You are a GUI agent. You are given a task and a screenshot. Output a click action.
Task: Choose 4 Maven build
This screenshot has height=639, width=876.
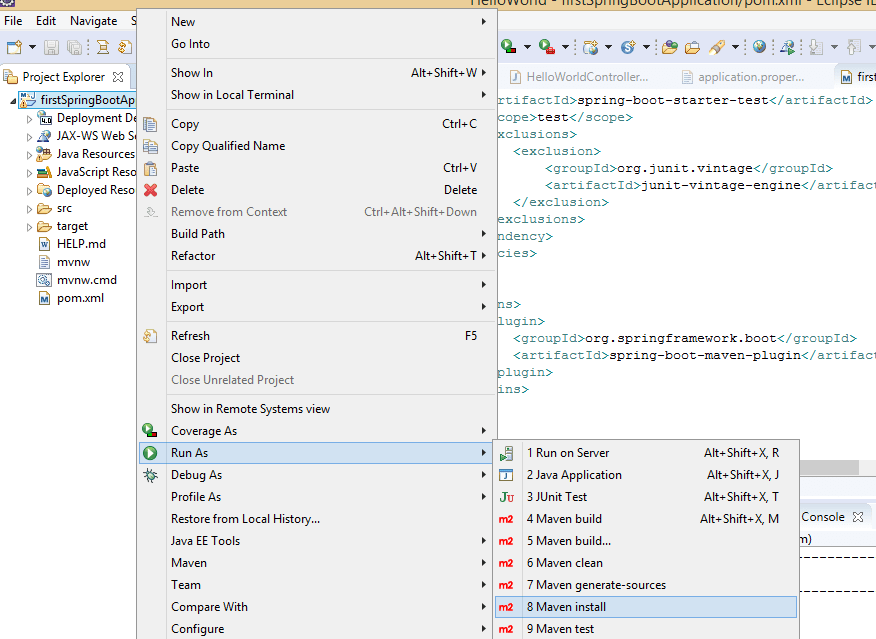coord(646,518)
